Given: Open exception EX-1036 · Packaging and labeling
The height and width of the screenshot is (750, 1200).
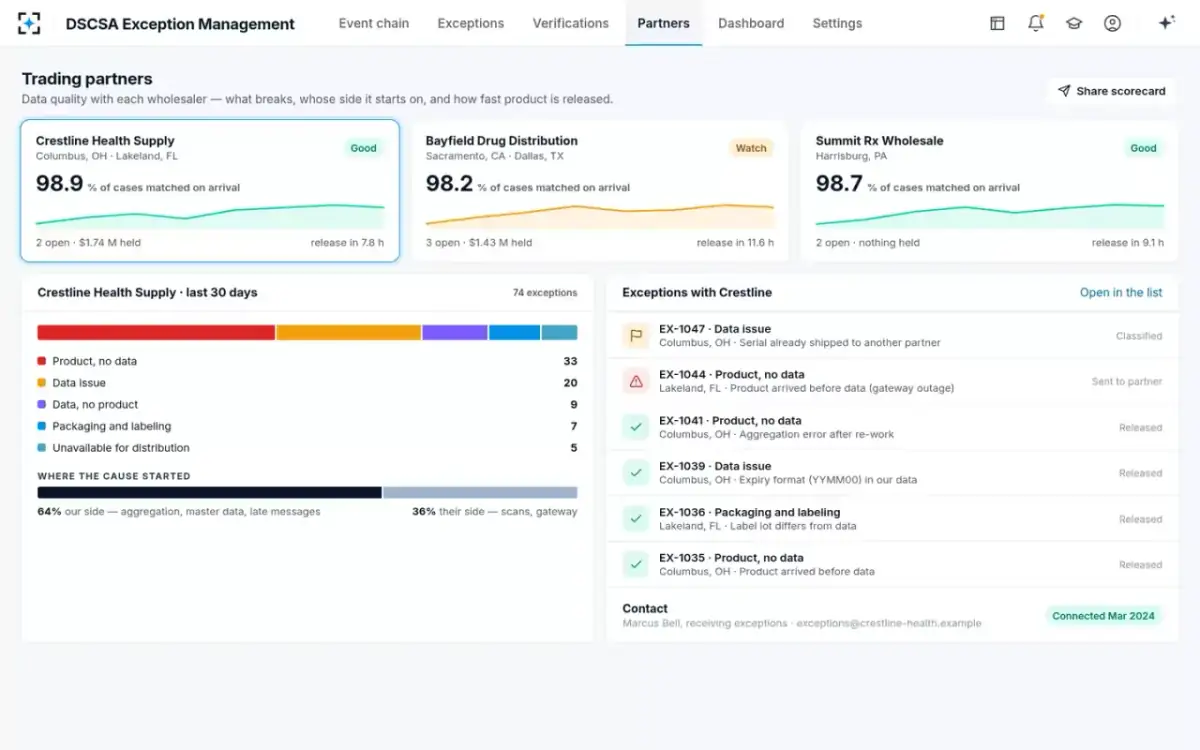Looking at the screenshot, I should tap(893, 519).
